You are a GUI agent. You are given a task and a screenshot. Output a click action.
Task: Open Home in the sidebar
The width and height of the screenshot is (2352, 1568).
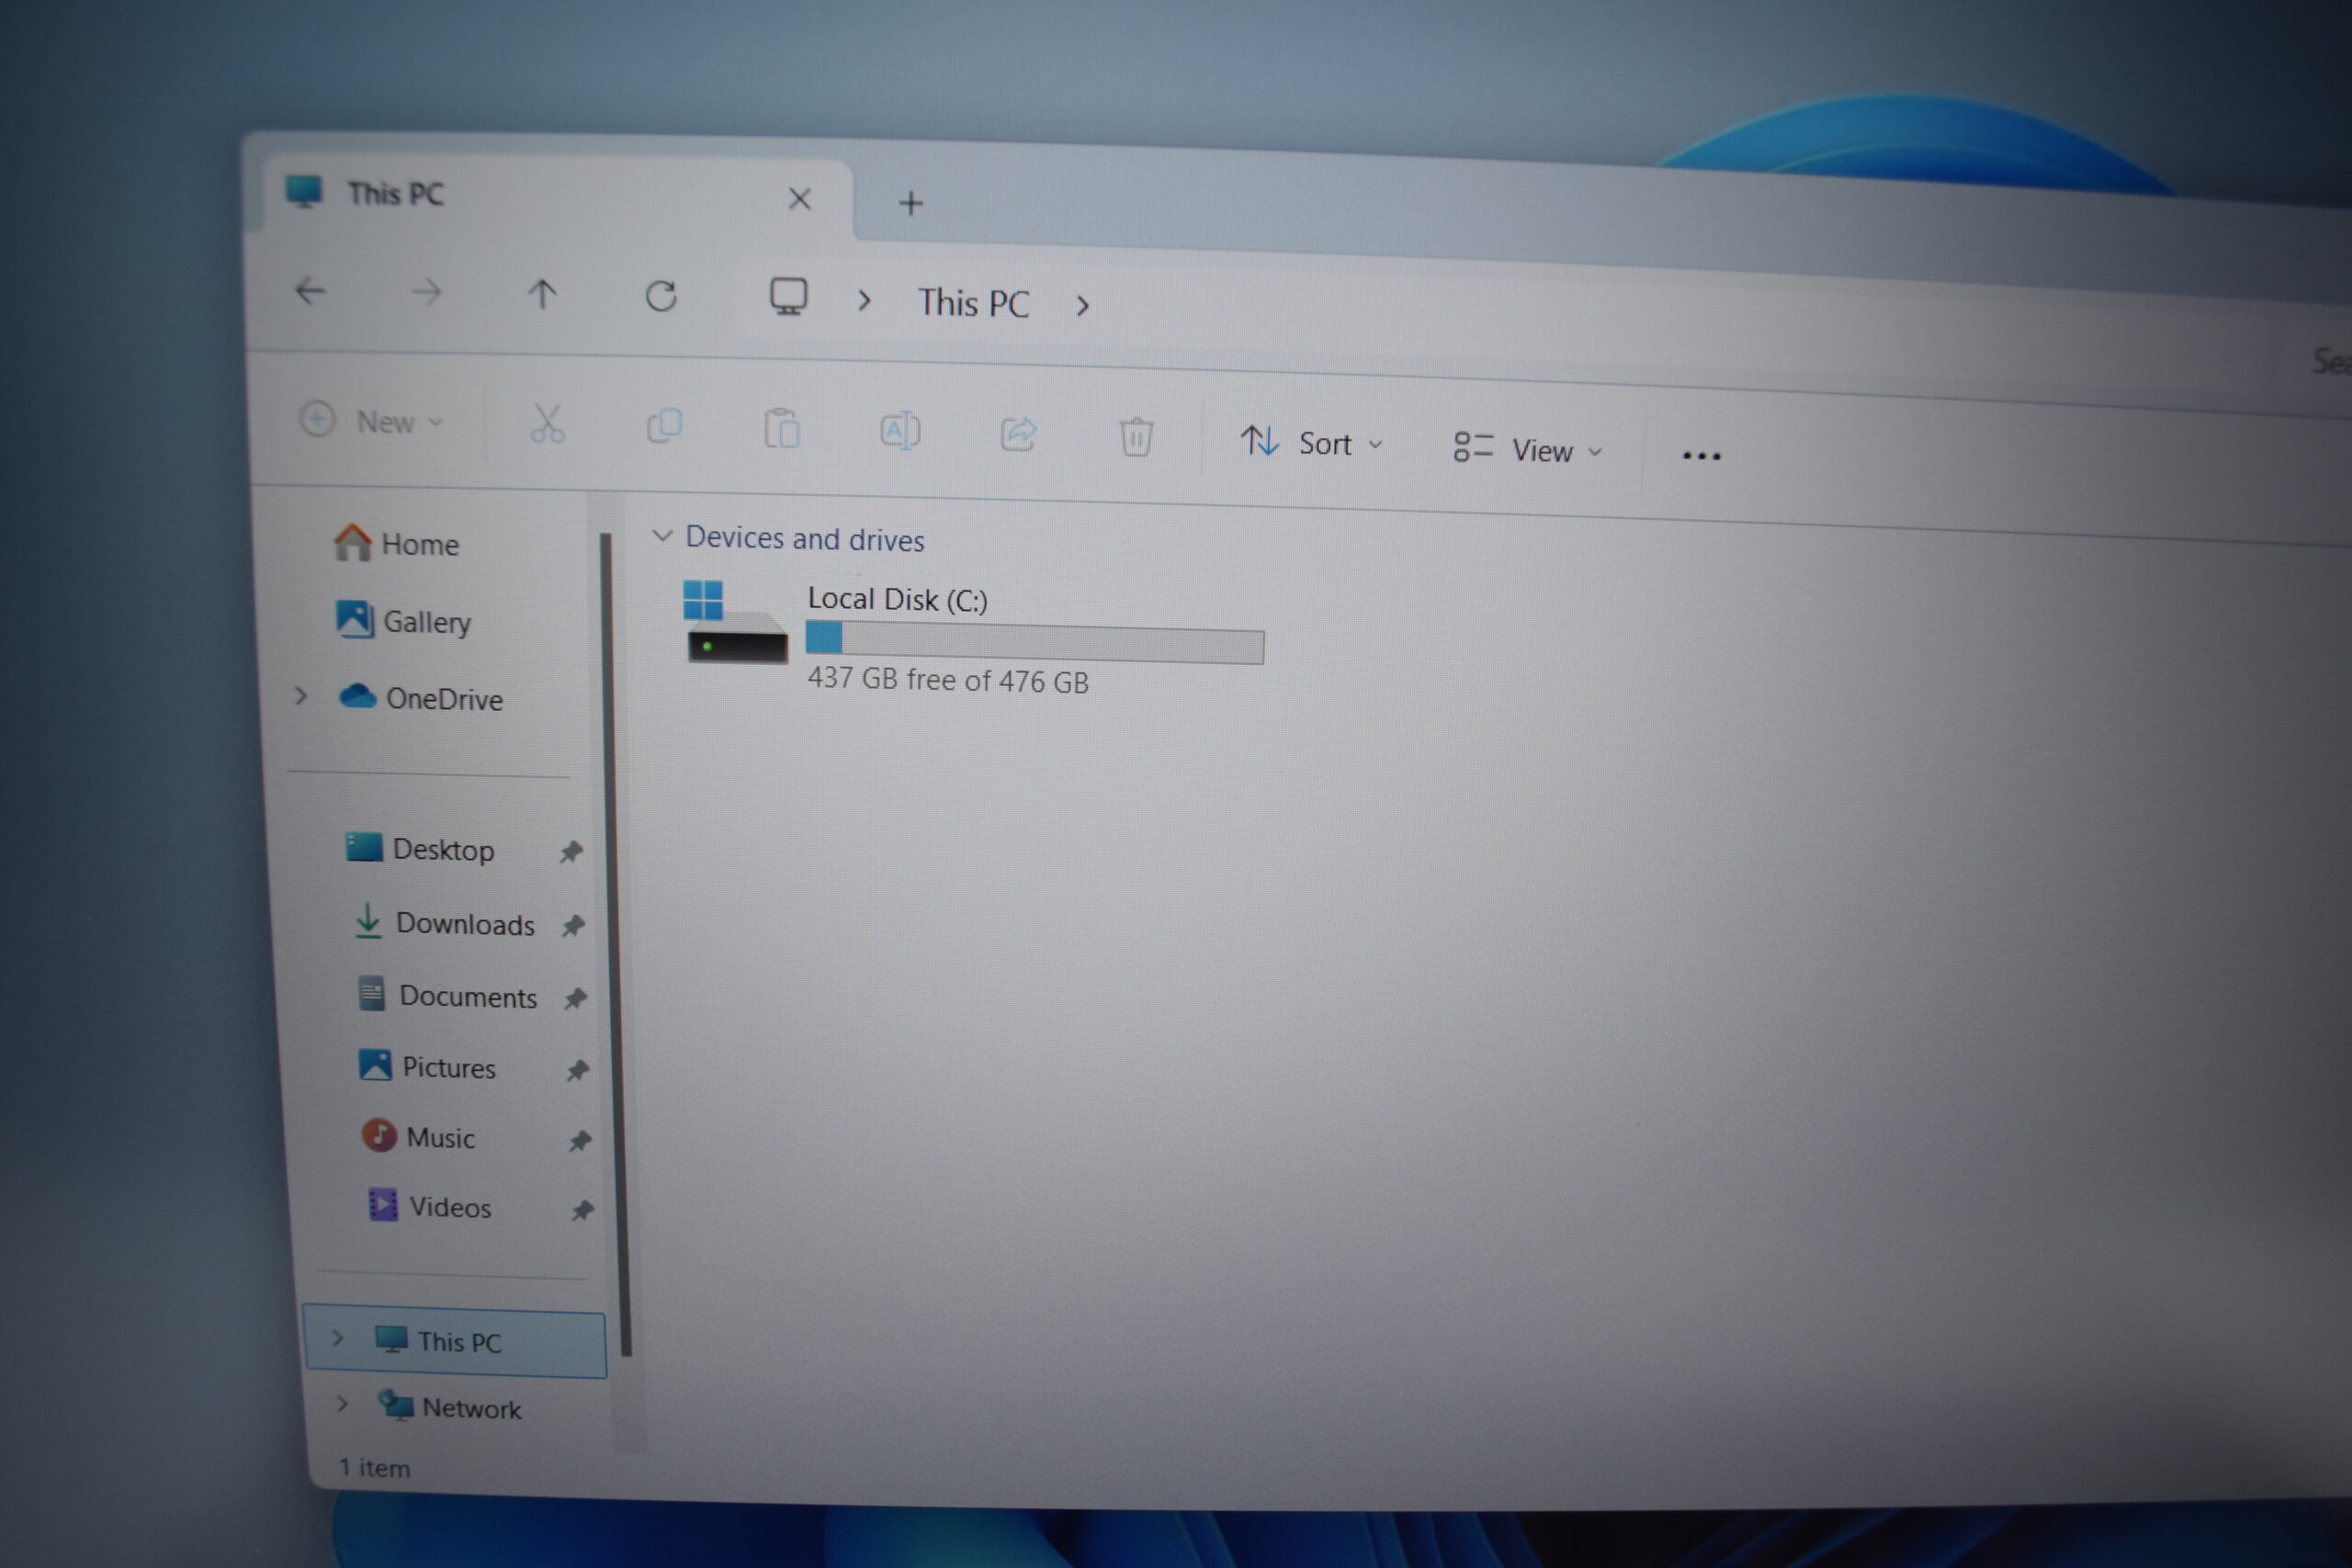click(x=397, y=543)
